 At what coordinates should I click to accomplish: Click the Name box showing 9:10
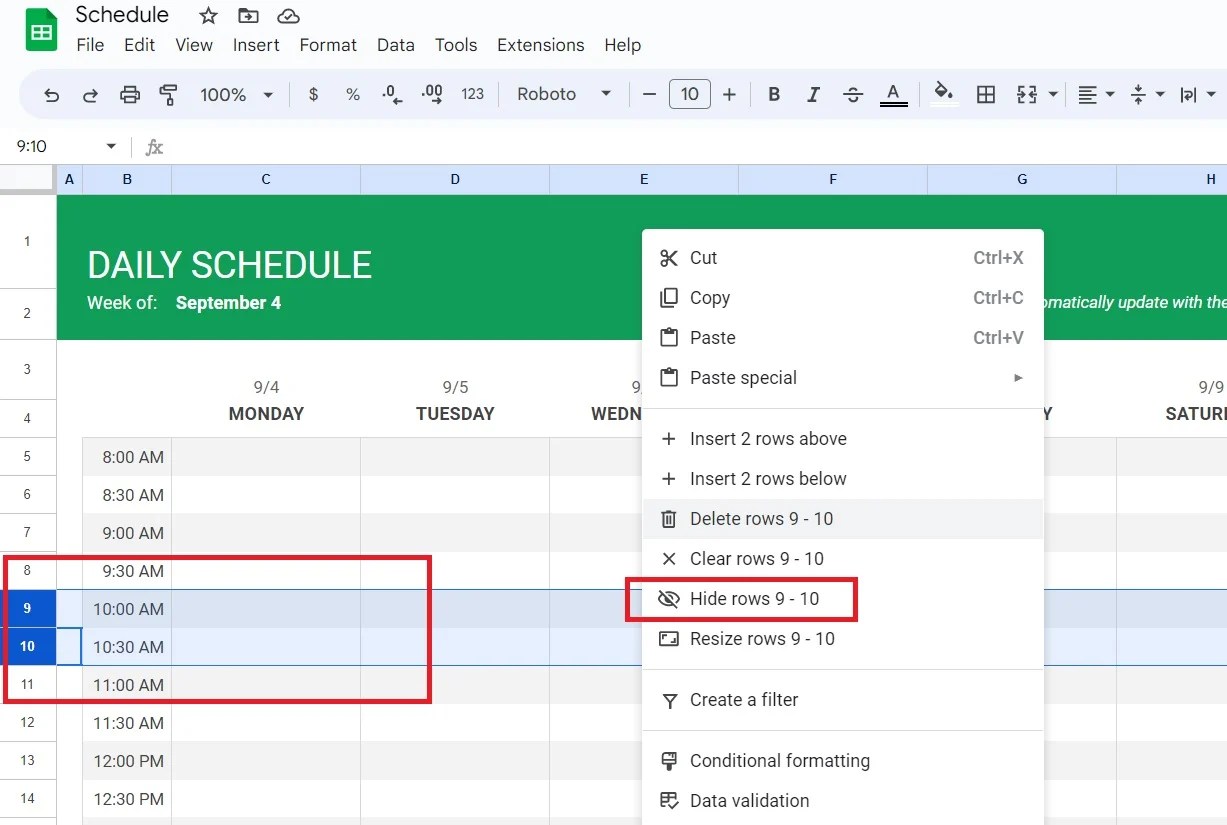(40, 145)
